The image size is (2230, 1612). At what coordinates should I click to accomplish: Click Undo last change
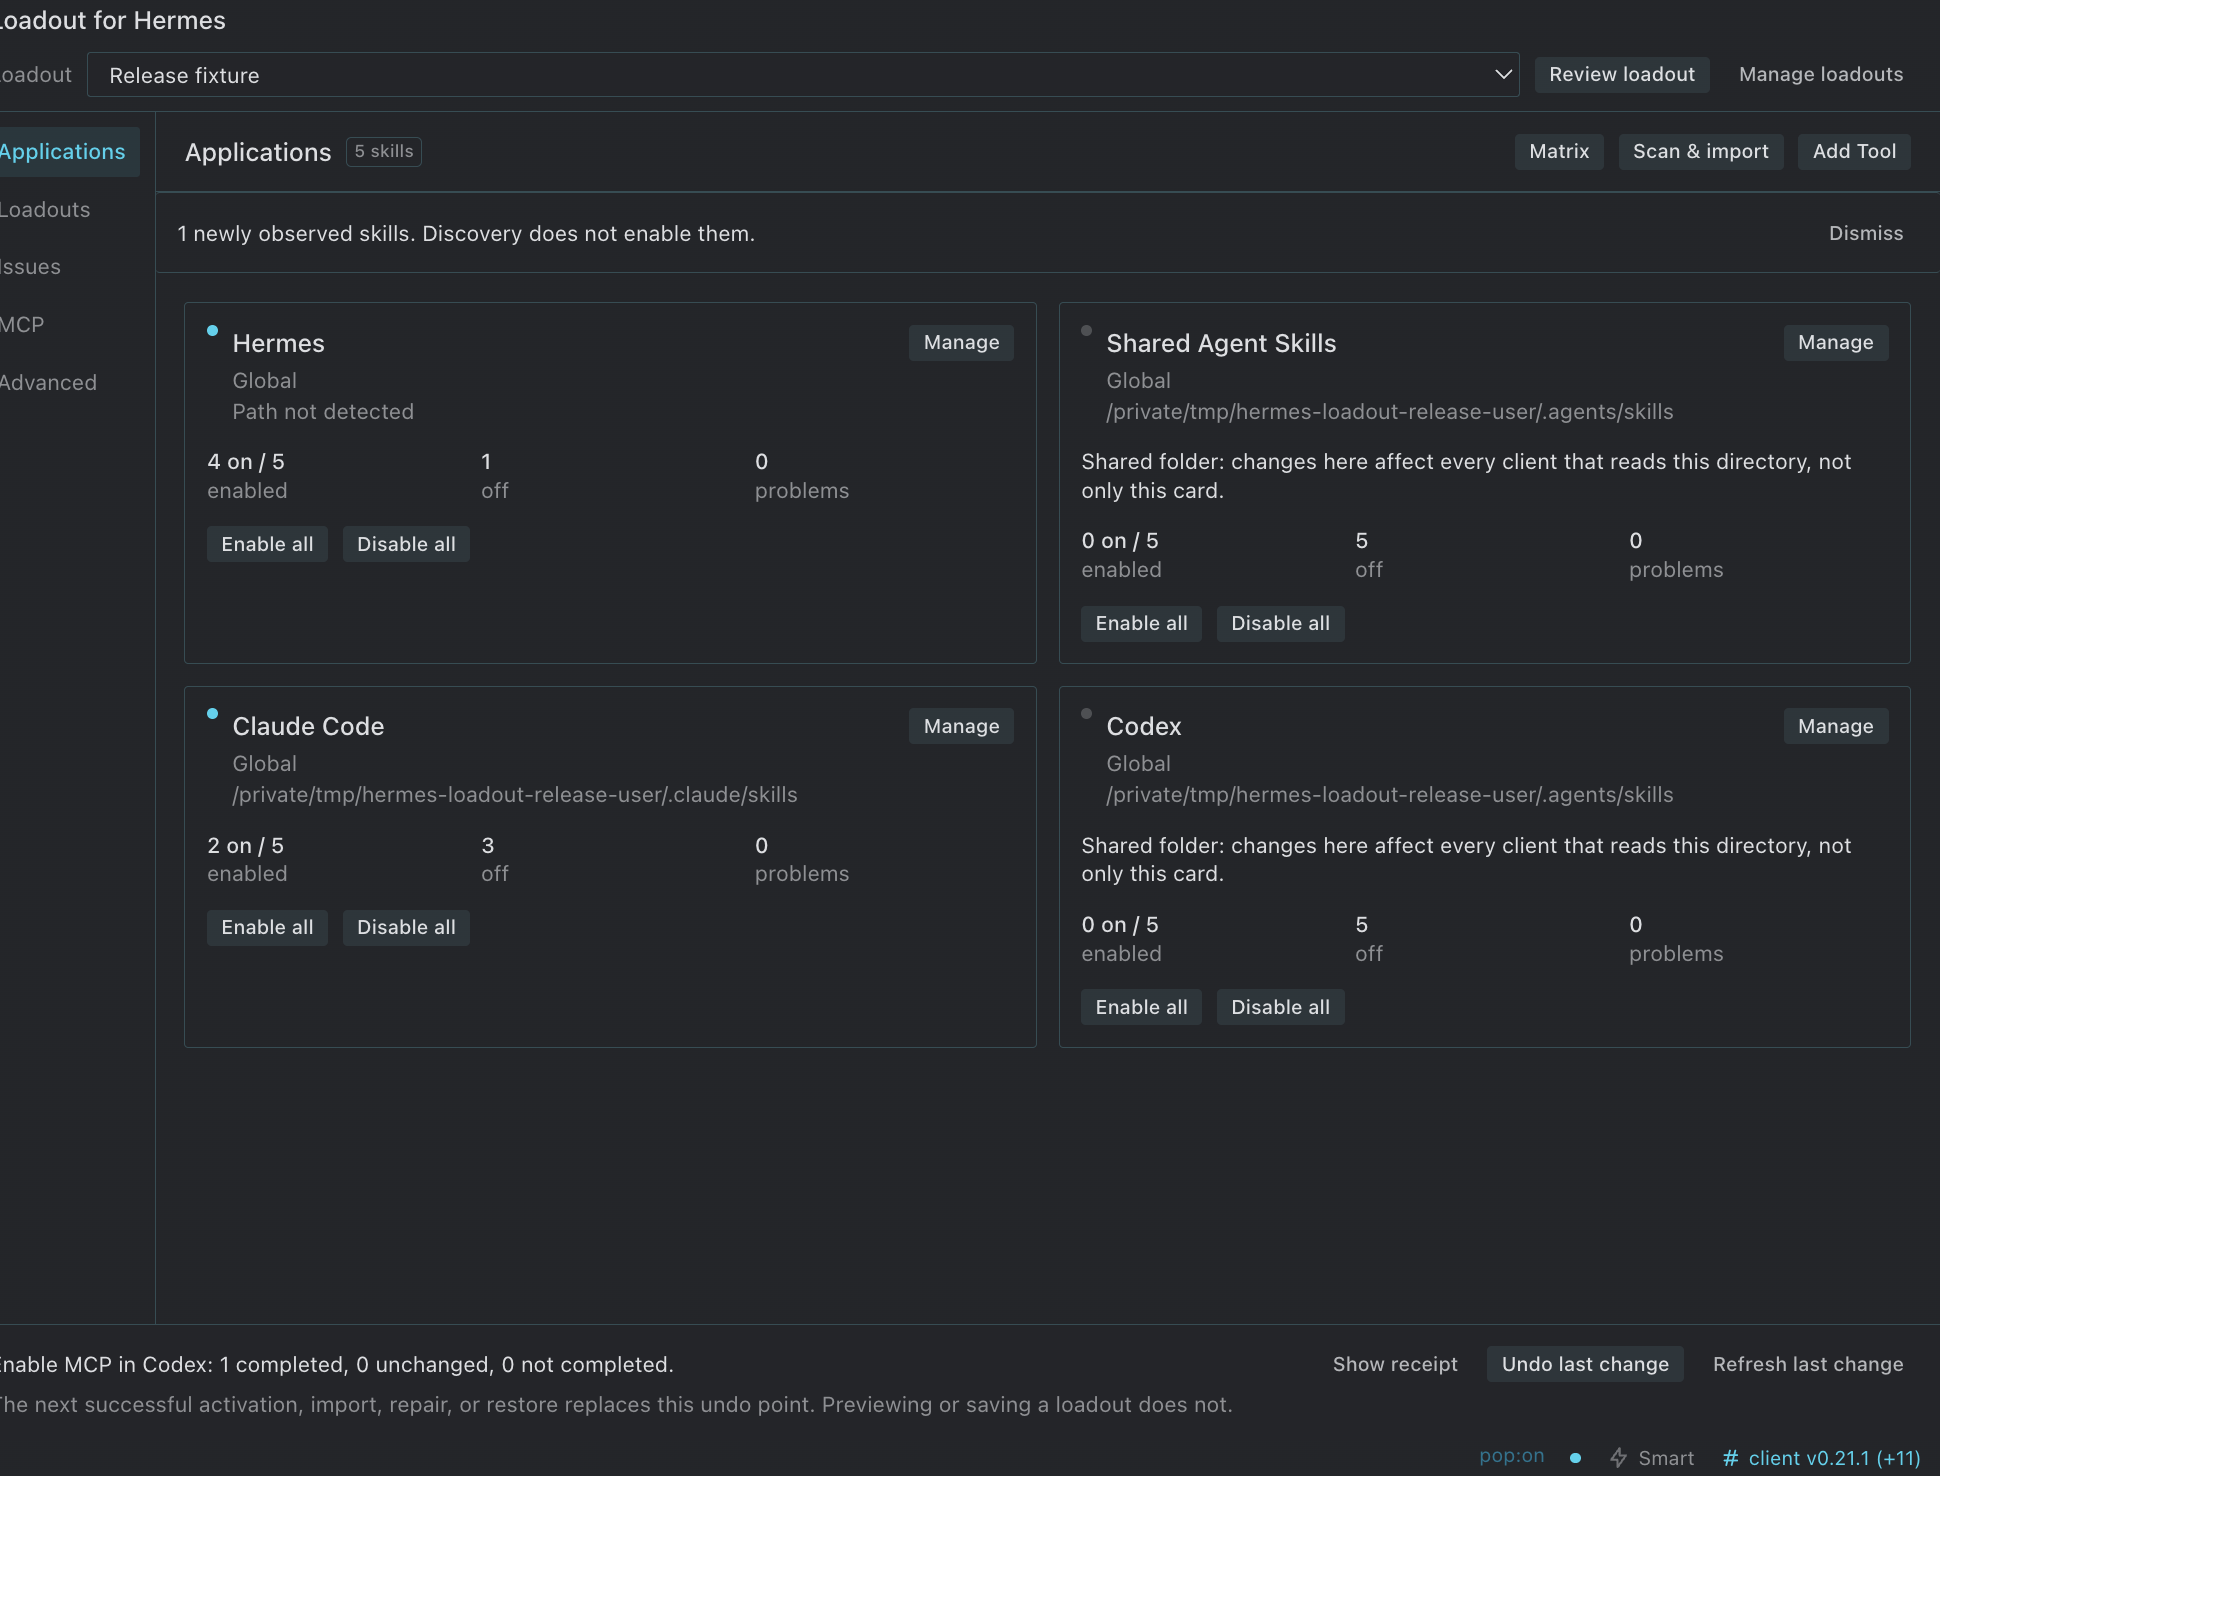[1585, 1364]
